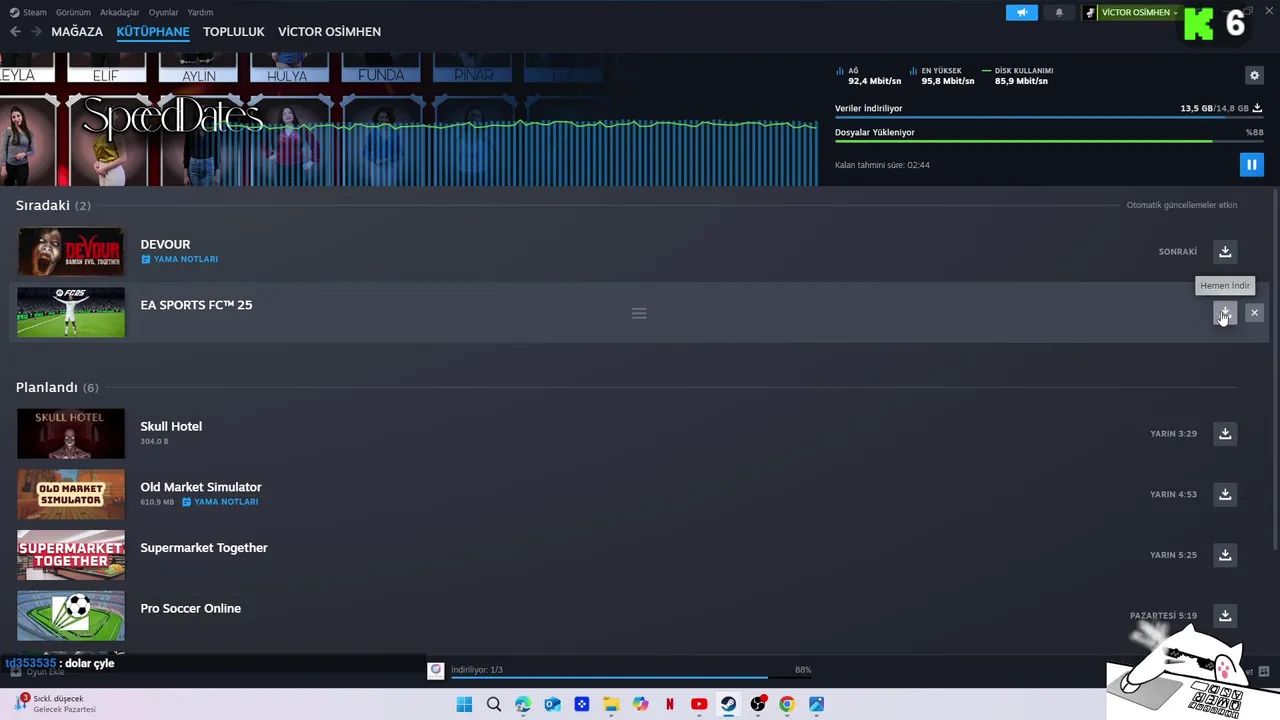This screenshot has height=720, width=1280.
Task: Click YARIN 5:25 schedule time
Action: [1173, 555]
